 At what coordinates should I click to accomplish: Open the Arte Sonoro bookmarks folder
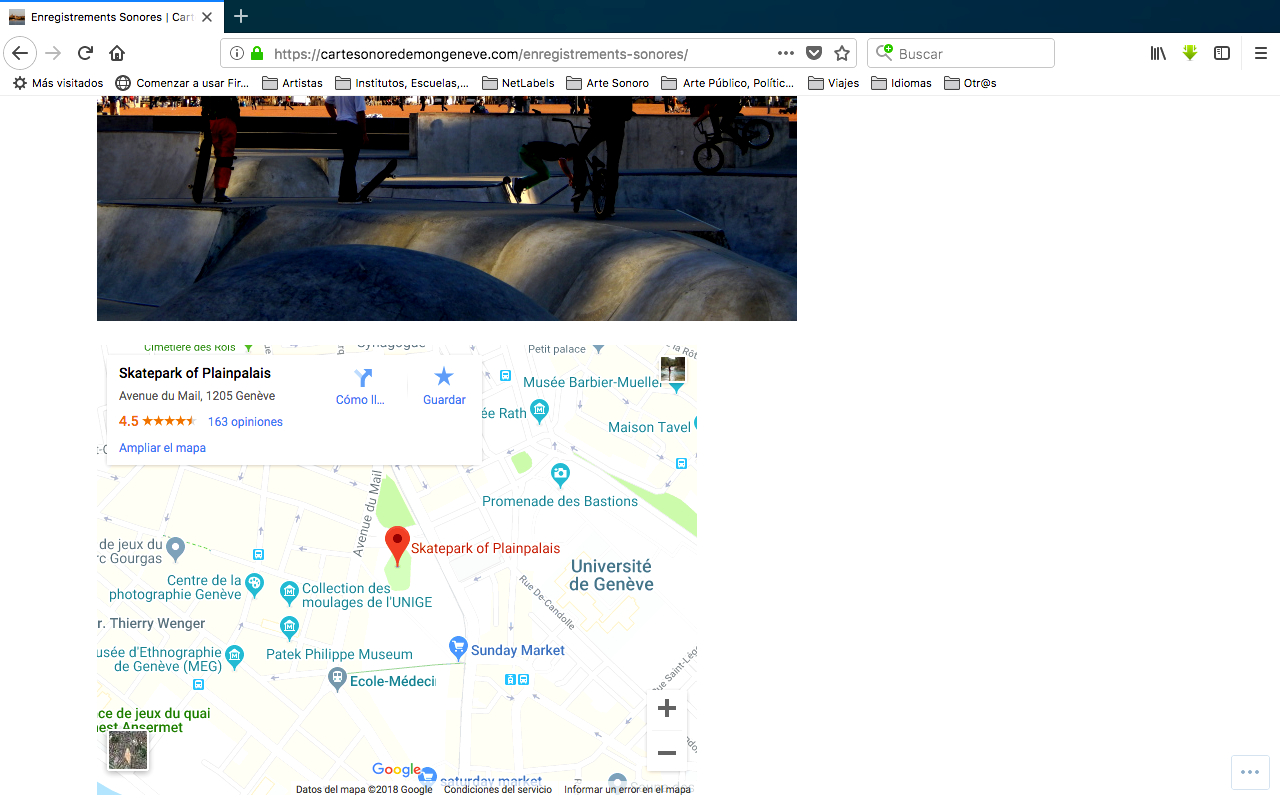click(x=607, y=83)
